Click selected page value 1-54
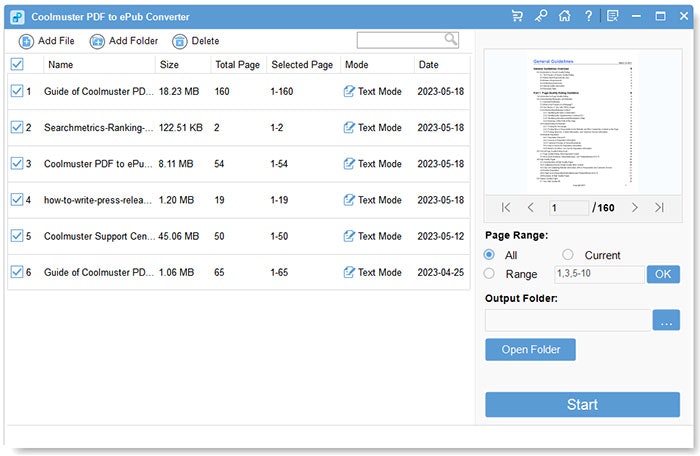This screenshot has width=700, height=456. pyautogui.click(x=279, y=164)
